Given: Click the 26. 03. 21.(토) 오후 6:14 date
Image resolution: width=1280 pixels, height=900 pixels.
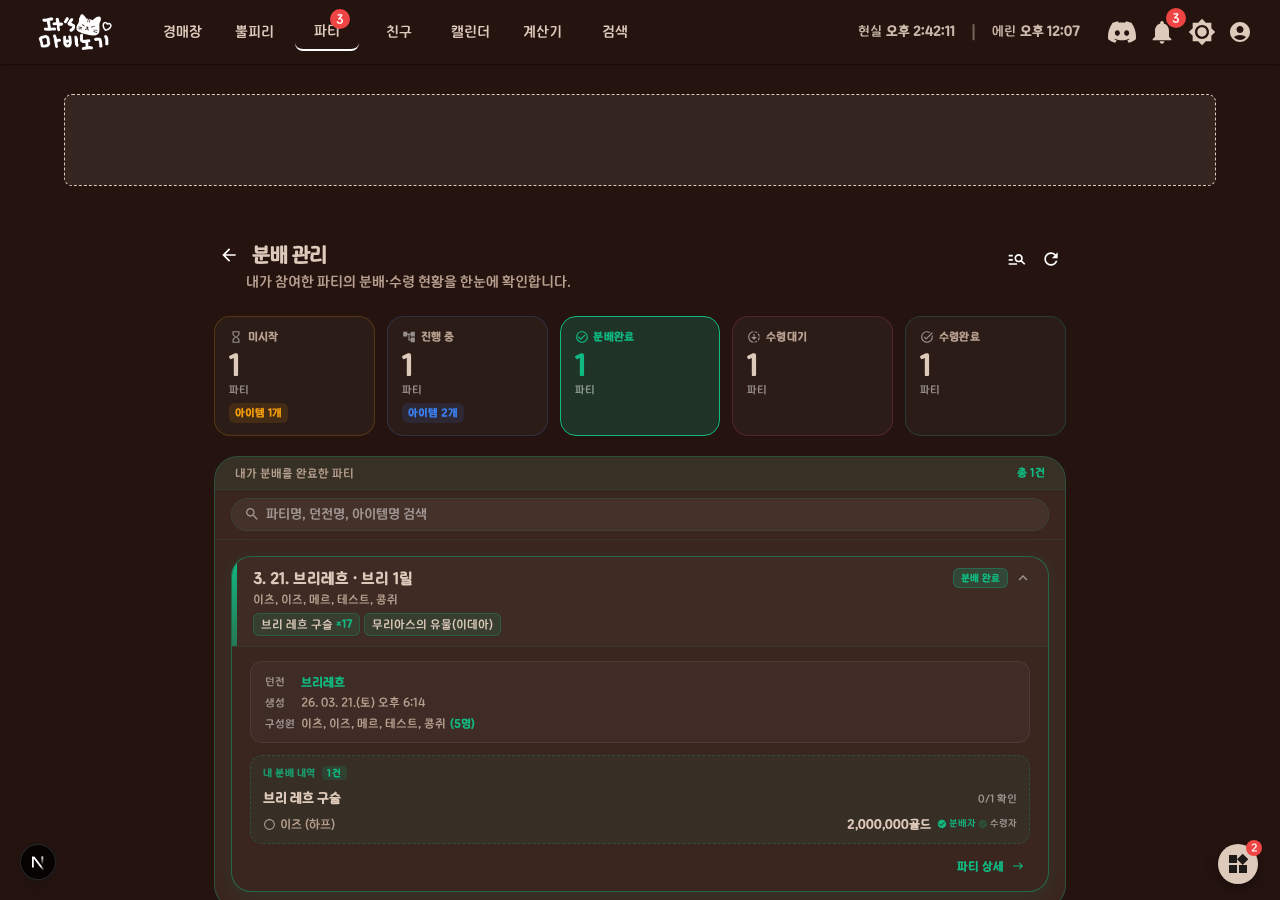Looking at the screenshot, I should click(363, 703).
